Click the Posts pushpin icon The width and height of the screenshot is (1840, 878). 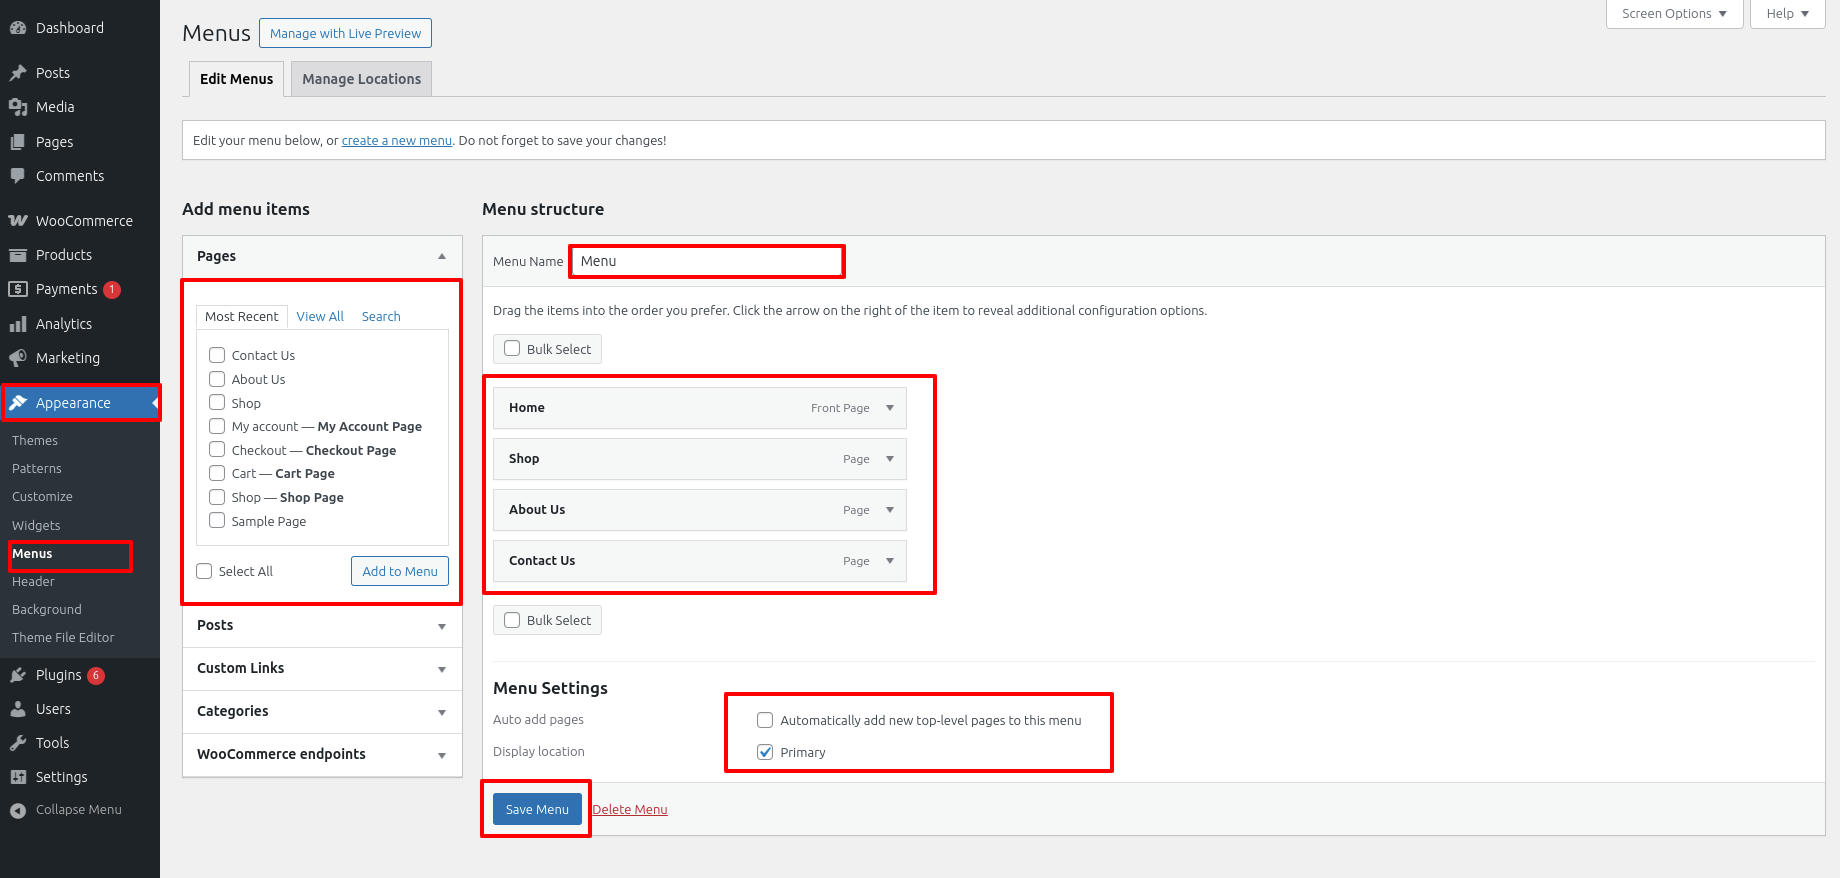click(18, 73)
